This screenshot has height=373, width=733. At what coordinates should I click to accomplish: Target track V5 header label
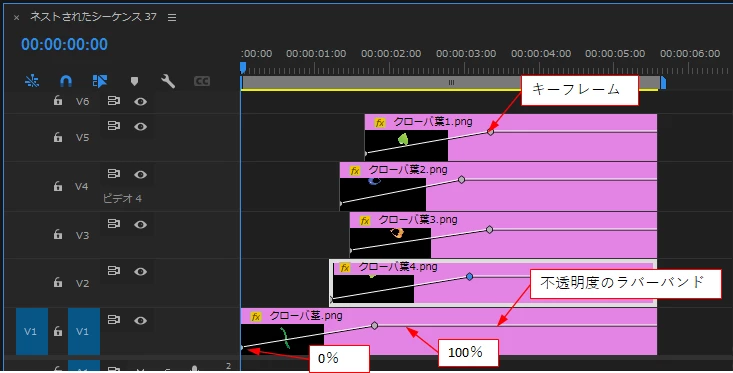click(x=82, y=137)
